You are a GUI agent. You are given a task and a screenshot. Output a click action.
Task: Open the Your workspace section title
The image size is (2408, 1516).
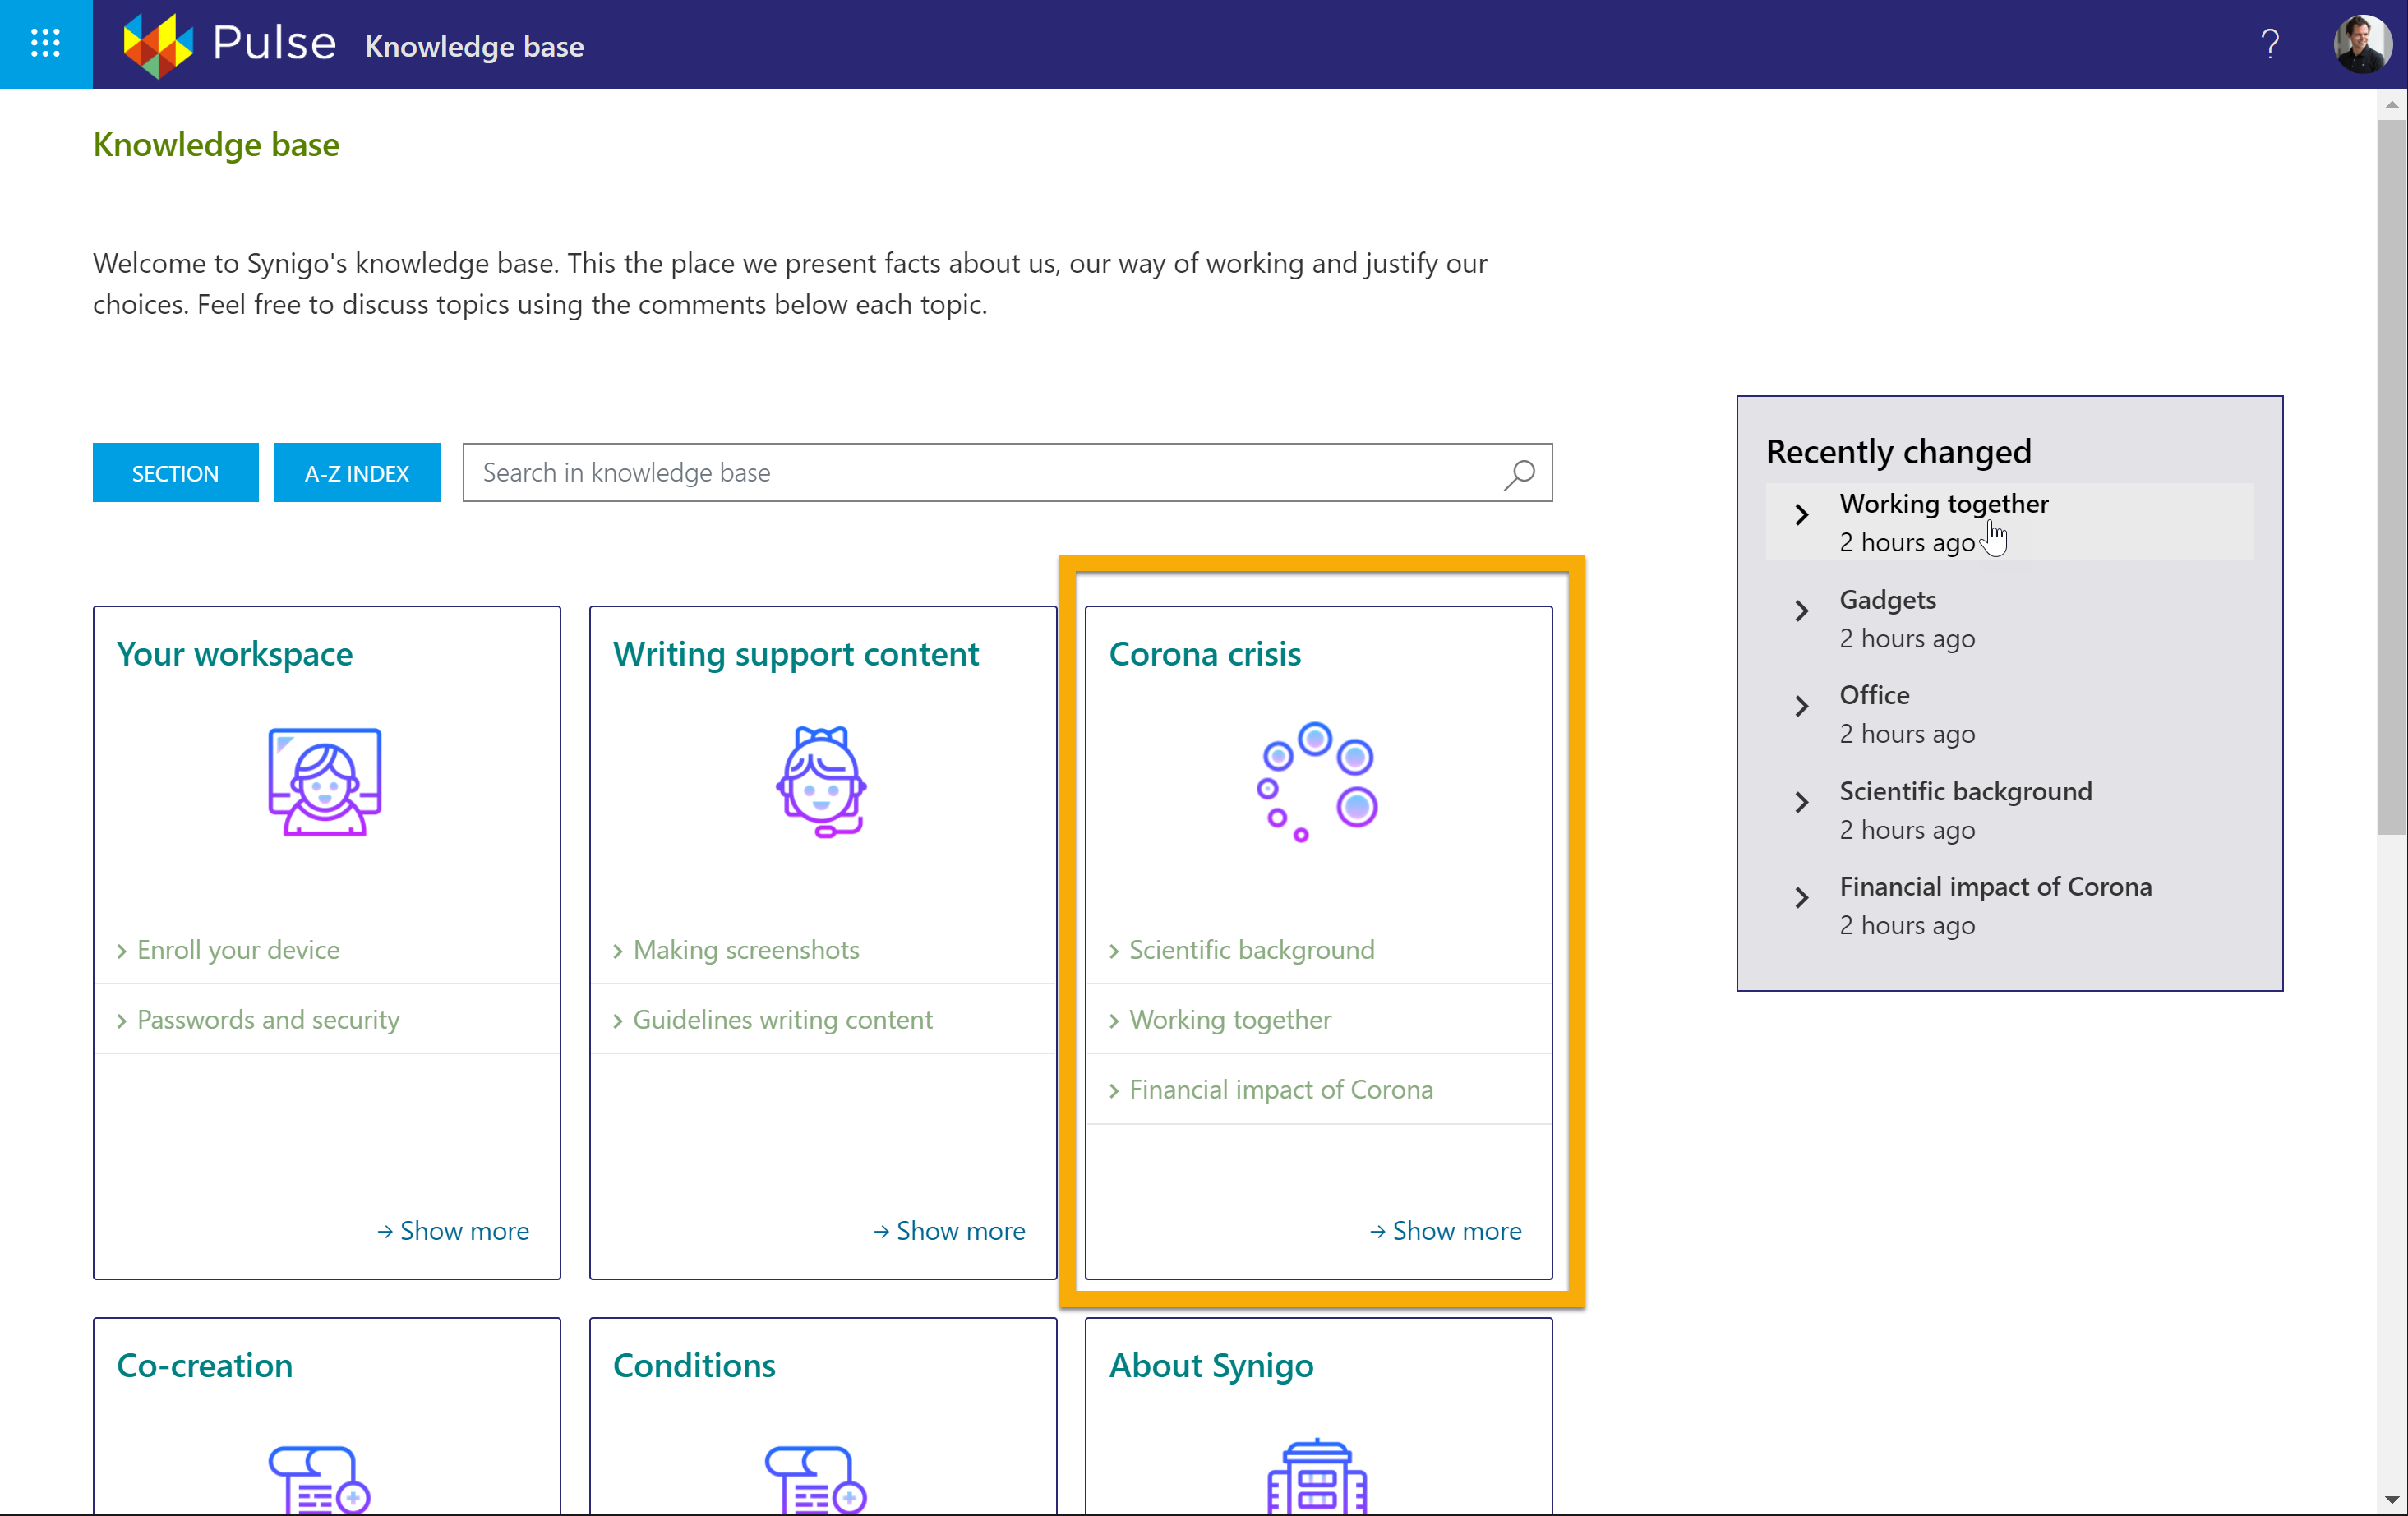coord(234,654)
